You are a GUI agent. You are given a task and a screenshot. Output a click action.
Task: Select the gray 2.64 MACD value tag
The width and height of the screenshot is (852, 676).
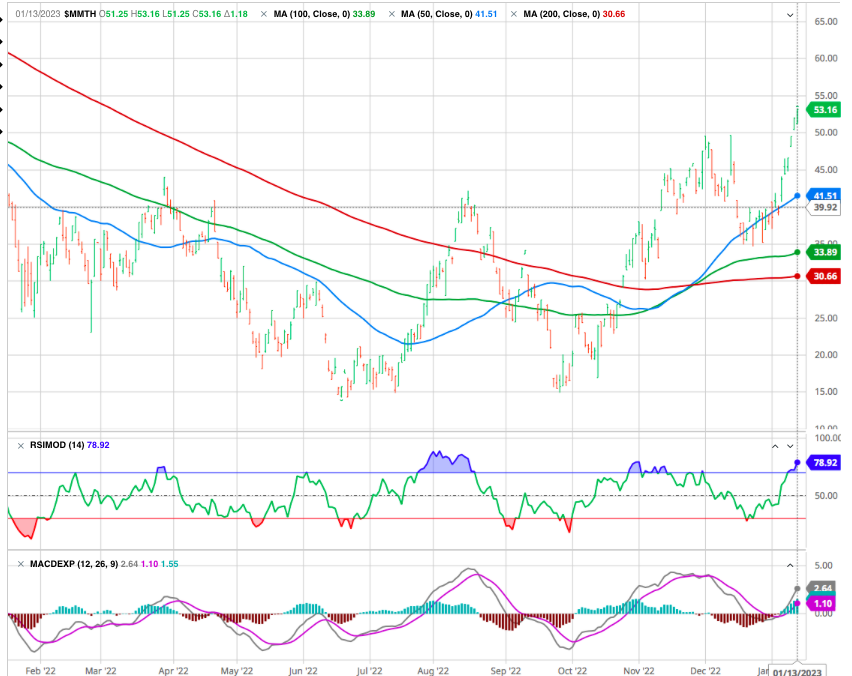823,588
